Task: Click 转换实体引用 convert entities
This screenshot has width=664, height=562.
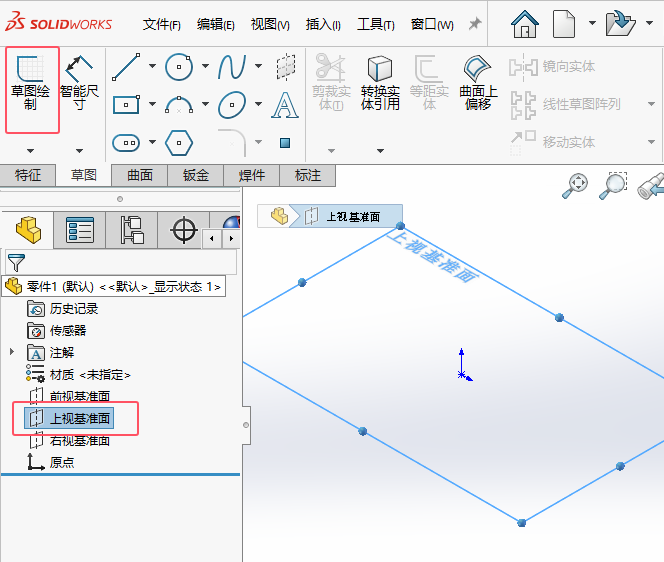Action: [x=380, y=83]
